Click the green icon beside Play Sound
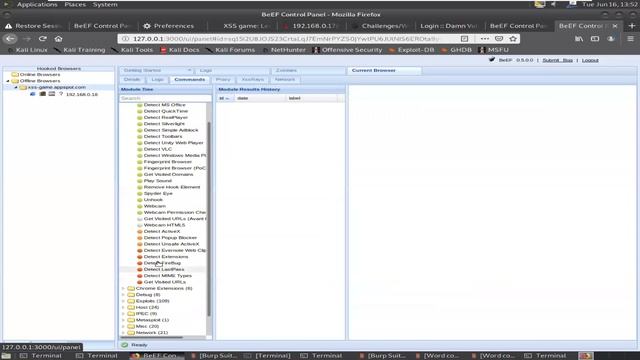This screenshot has height=360, width=640. [x=140, y=180]
